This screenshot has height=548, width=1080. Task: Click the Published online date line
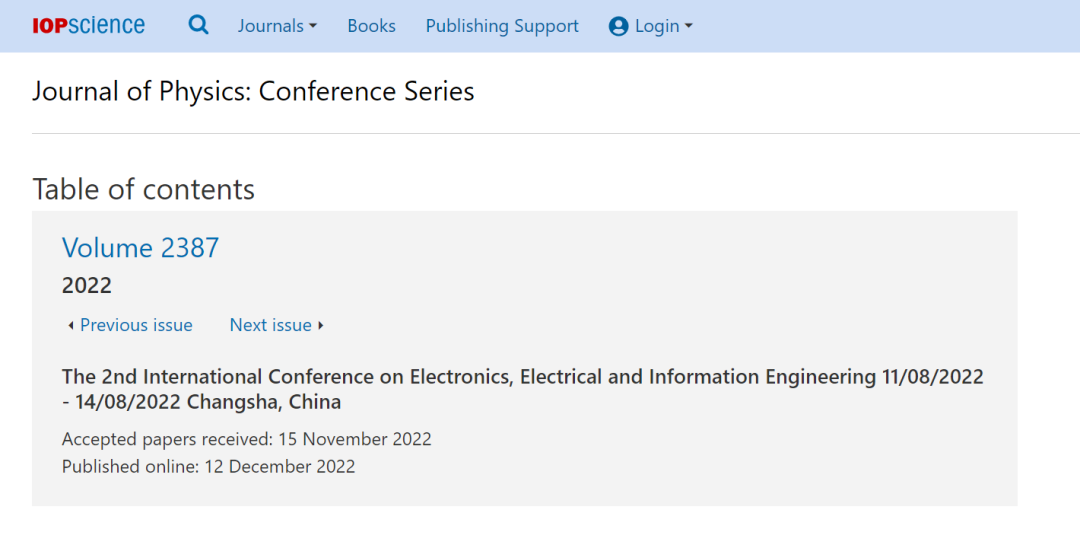tap(209, 467)
